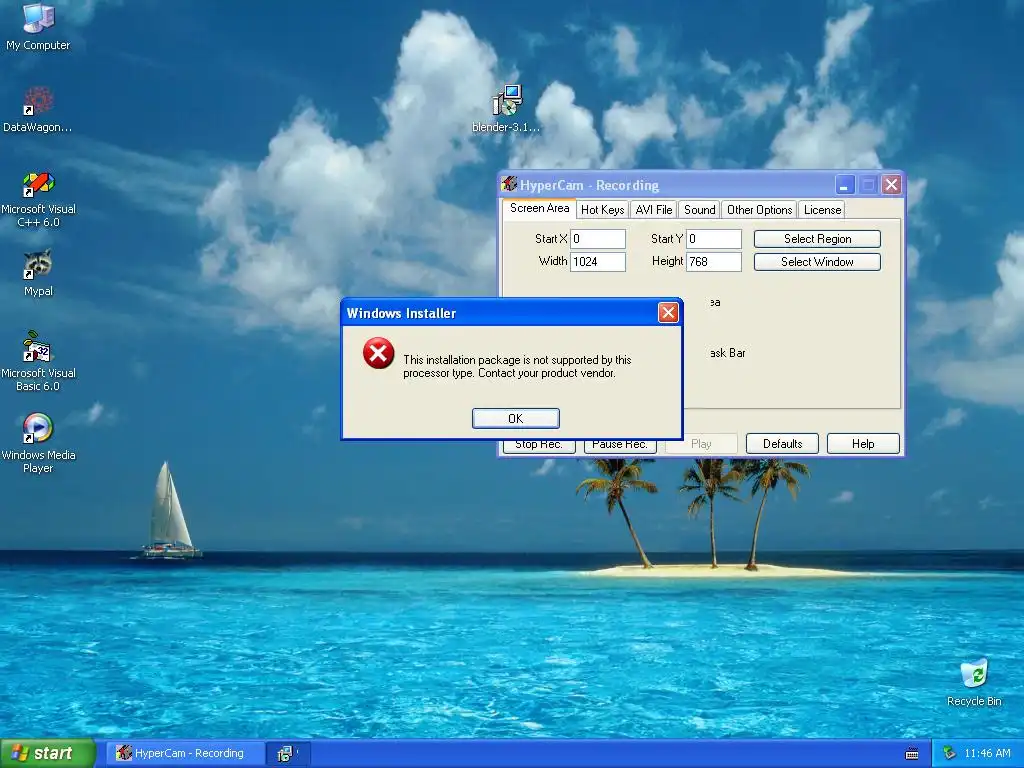Click the red error icon in Windows Installer dialog
Screen dimensions: 1024x768
[x=378, y=353]
